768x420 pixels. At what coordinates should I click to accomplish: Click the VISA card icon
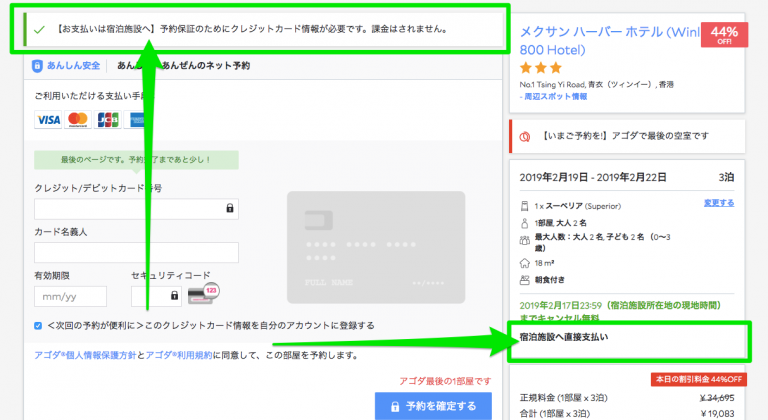pos(48,120)
